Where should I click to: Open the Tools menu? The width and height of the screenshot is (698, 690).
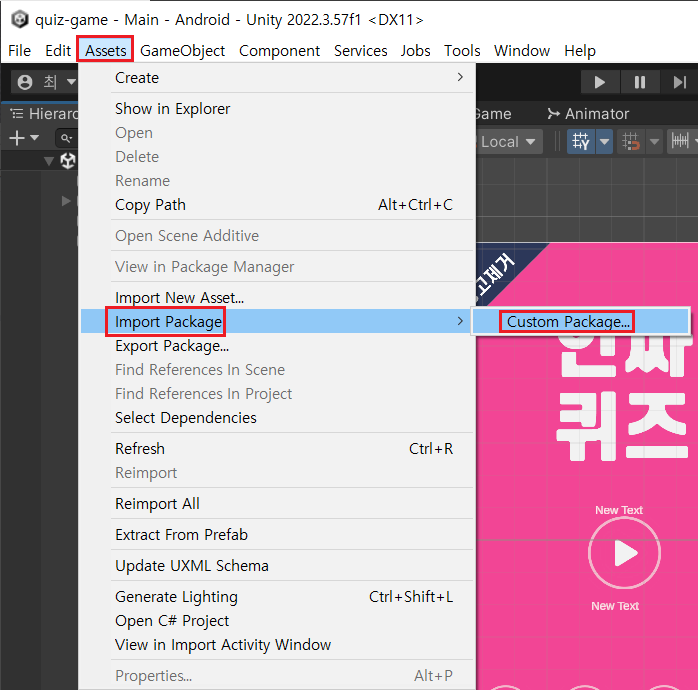pyautogui.click(x=462, y=51)
